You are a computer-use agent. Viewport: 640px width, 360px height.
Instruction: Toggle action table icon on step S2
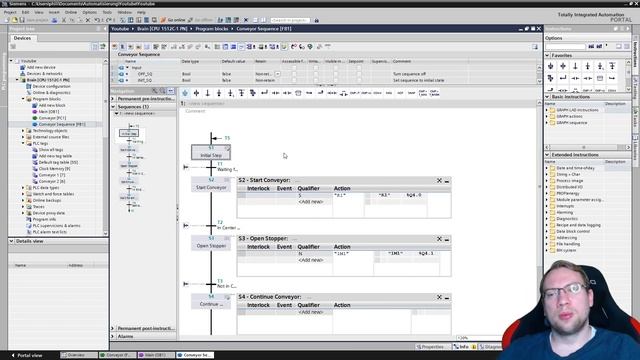point(227,180)
